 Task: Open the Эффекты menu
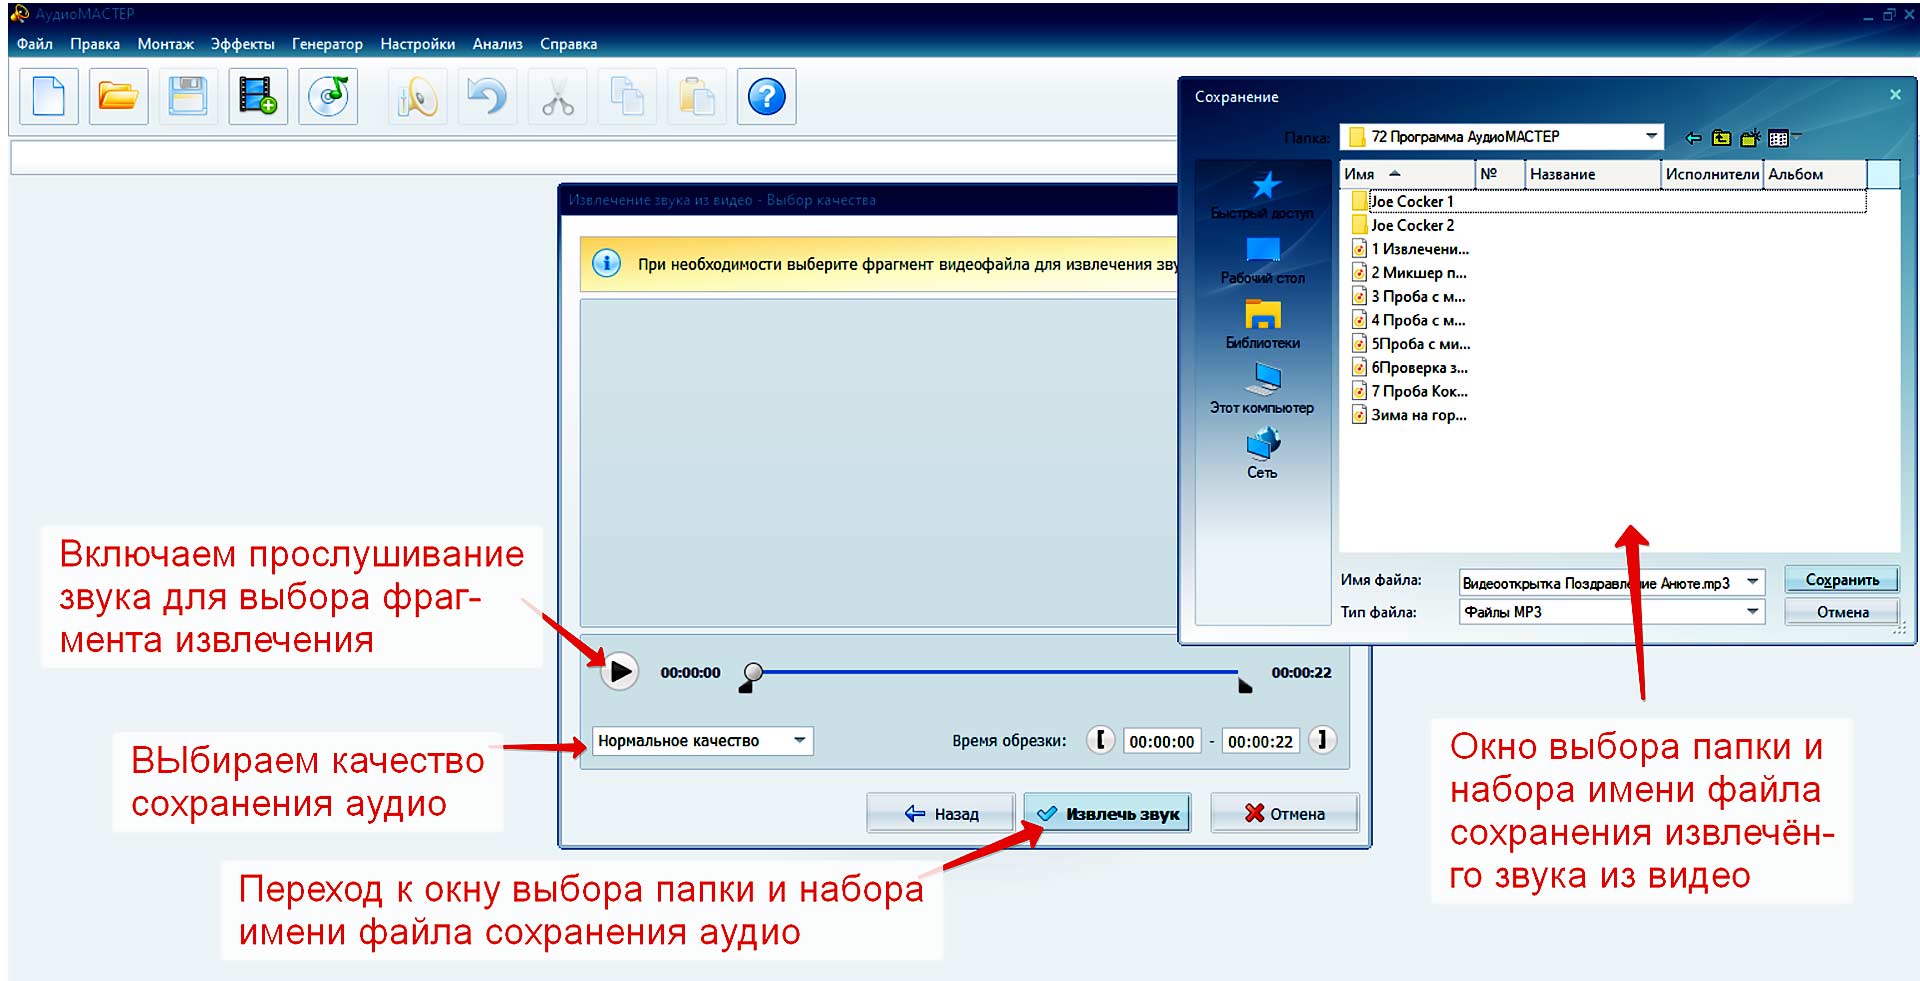pos(243,44)
